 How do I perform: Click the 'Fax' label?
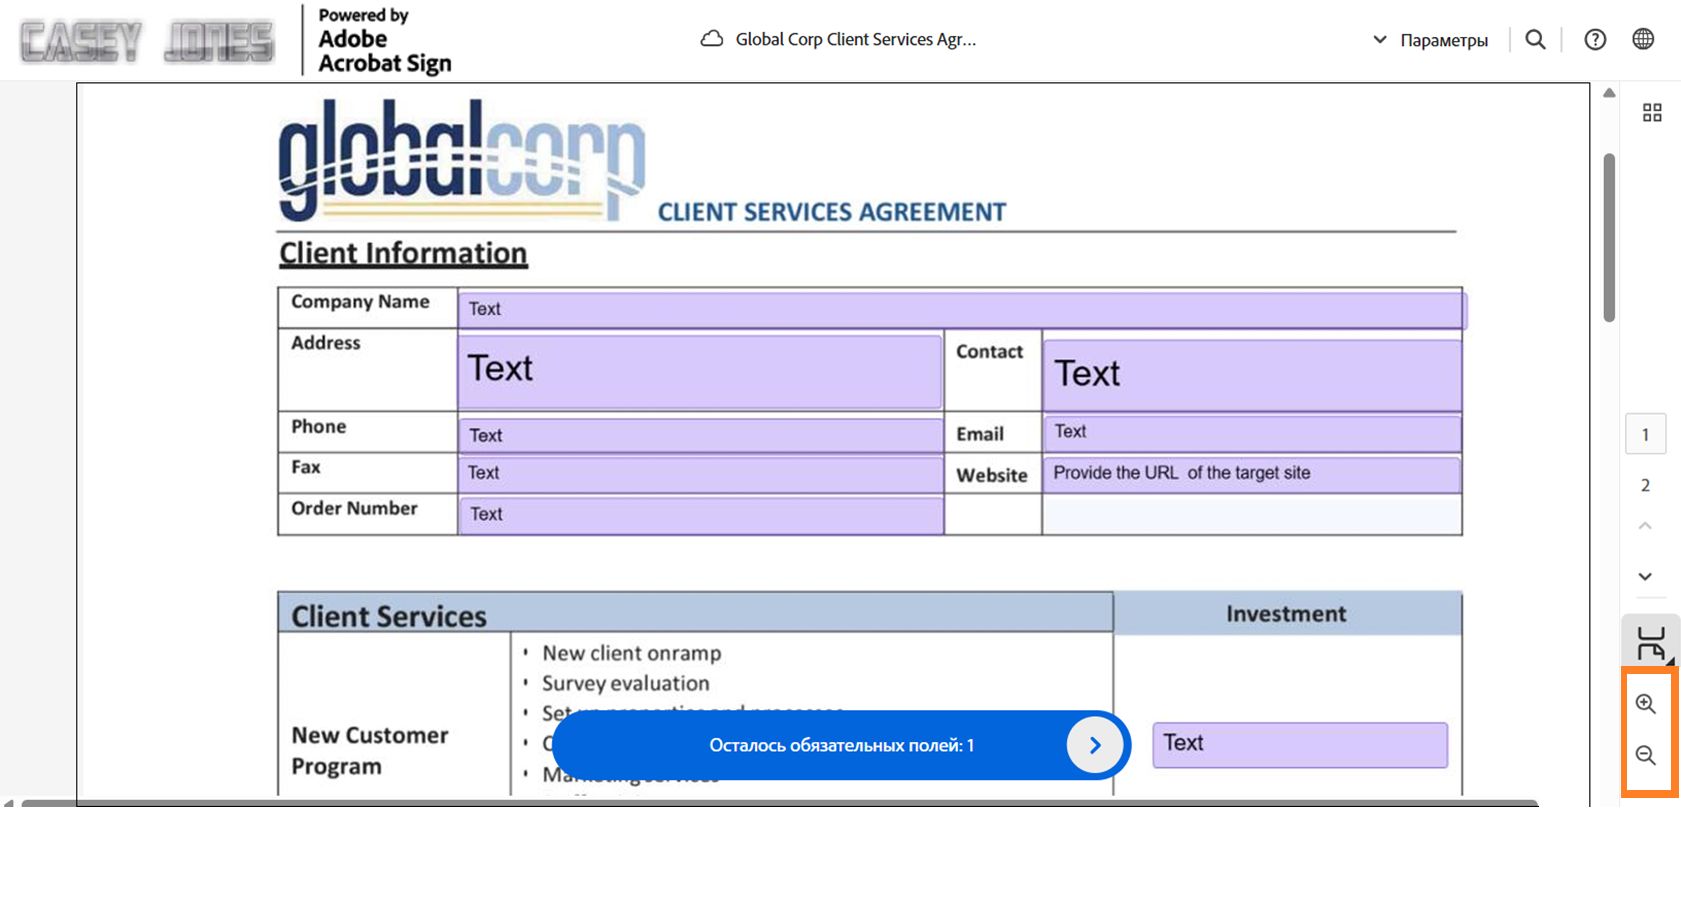(x=306, y=468)
